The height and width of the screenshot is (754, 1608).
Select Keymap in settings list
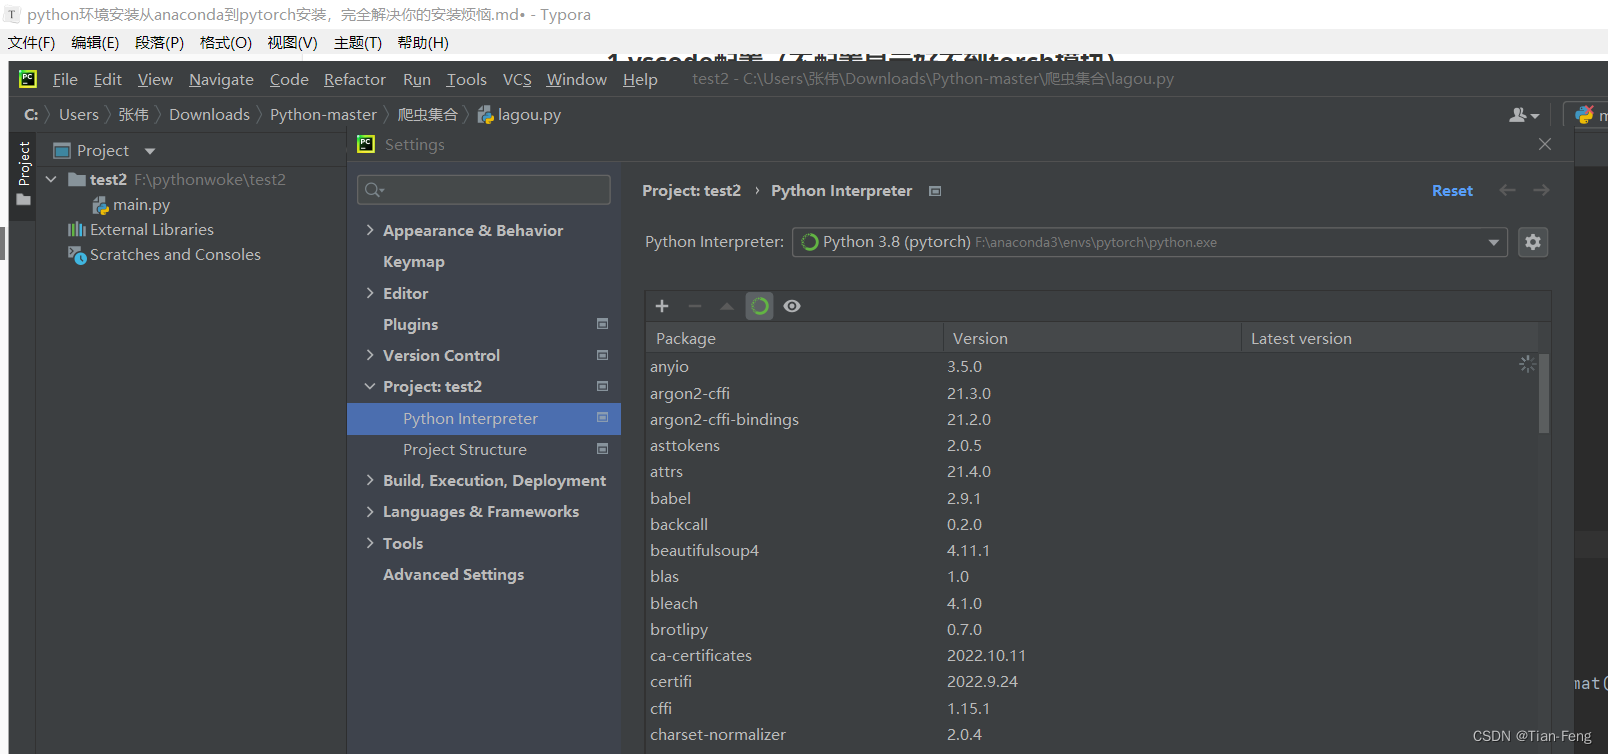point(414,262)
